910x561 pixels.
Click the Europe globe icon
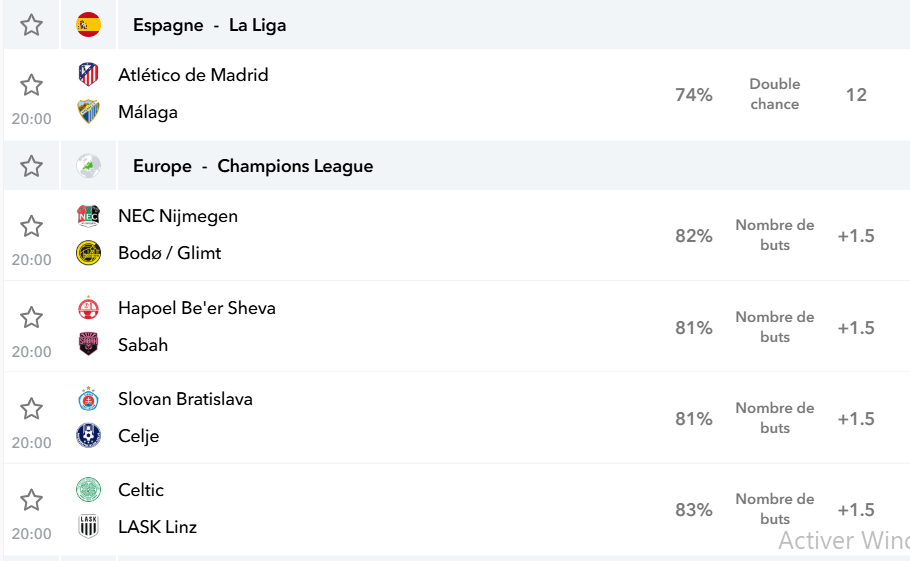[x=88, y=166]
